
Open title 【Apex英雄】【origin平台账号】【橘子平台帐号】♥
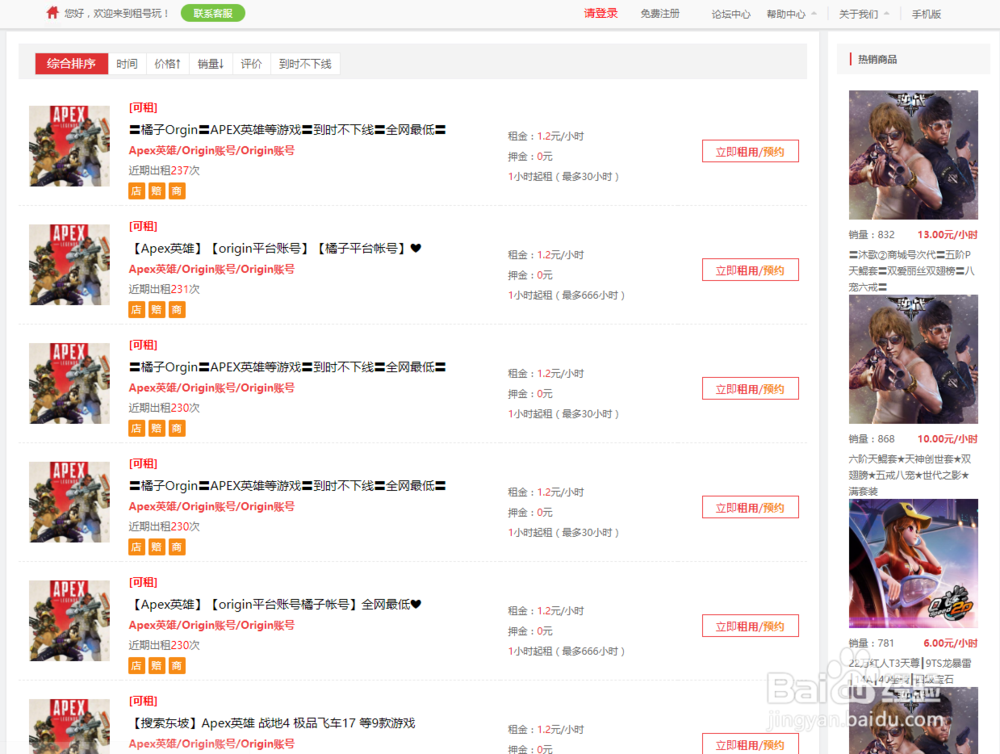[276, 248]
